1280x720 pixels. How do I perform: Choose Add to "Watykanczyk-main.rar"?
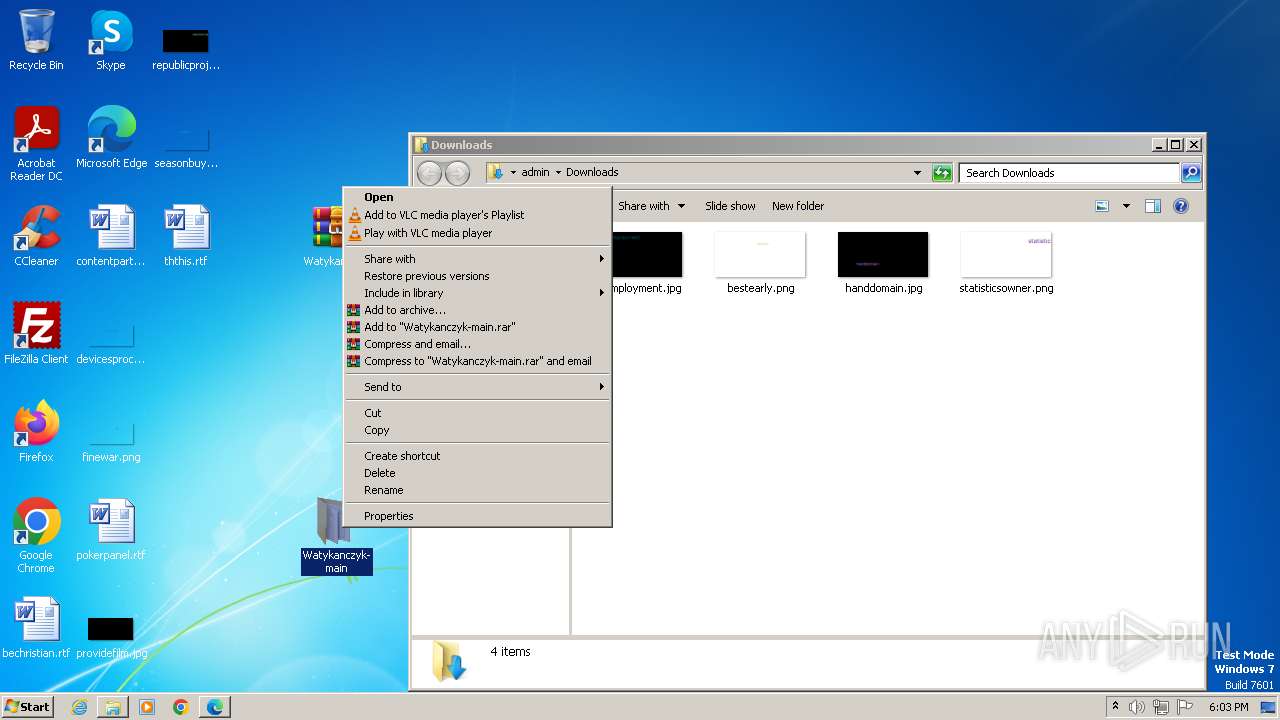(478, 327)
